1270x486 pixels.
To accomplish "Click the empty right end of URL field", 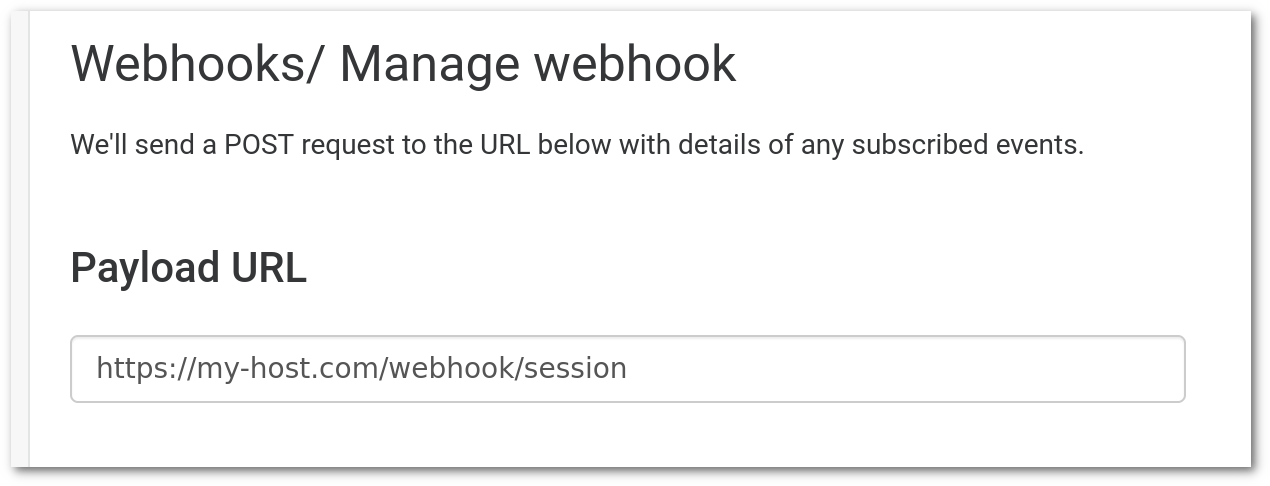I will click(905, 369).
